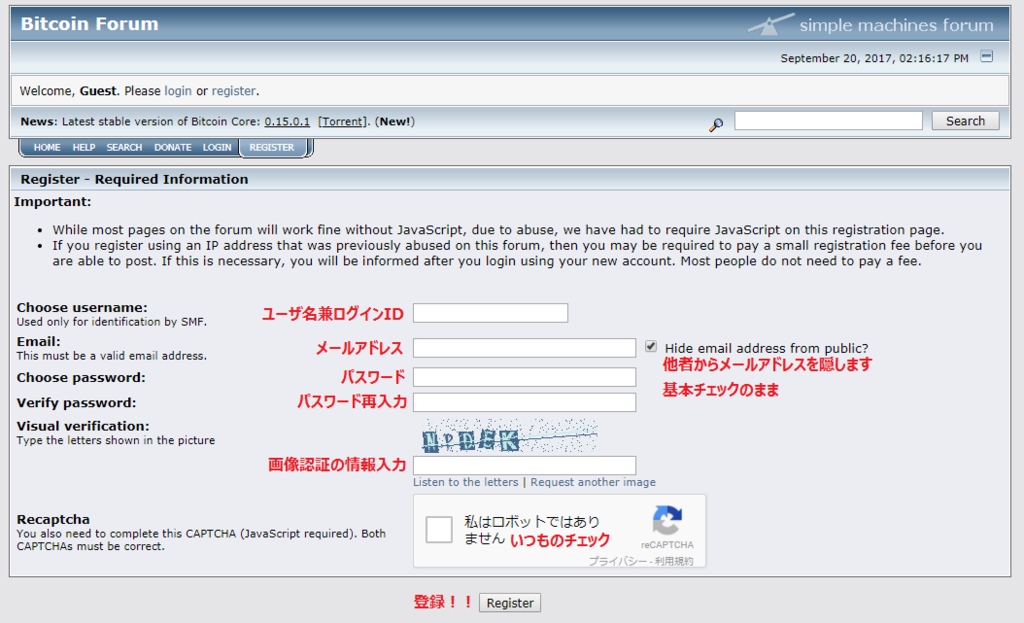Toggle Hide email address from public checkbox
1024x623 pixels.
click(650, 346)
